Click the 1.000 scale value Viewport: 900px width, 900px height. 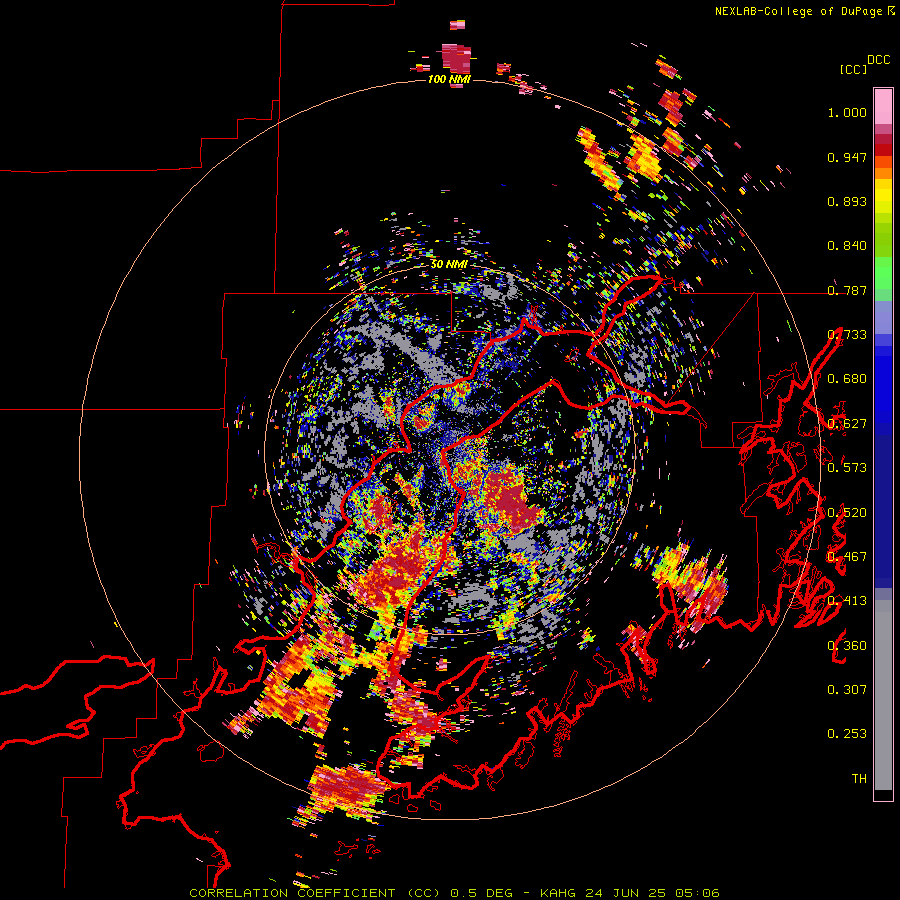coord(847,112)
